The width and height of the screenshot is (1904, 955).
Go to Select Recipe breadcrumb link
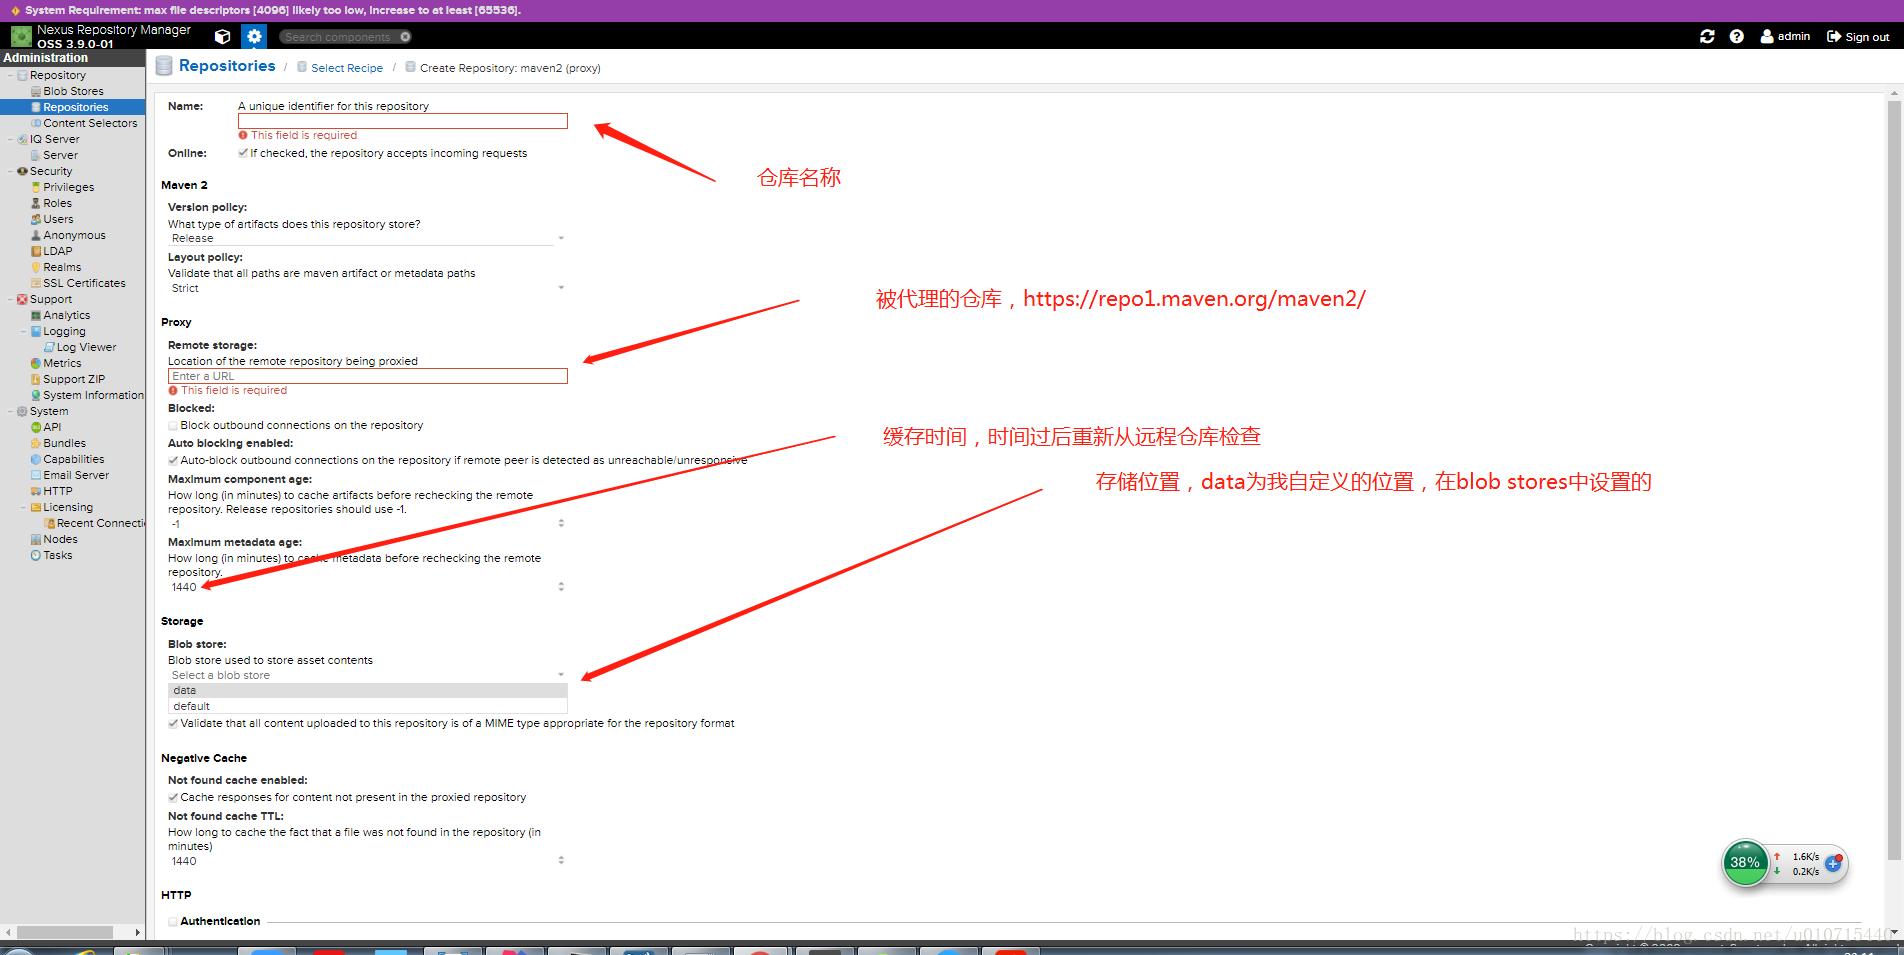pyautogui.click(x=347, y=68)
